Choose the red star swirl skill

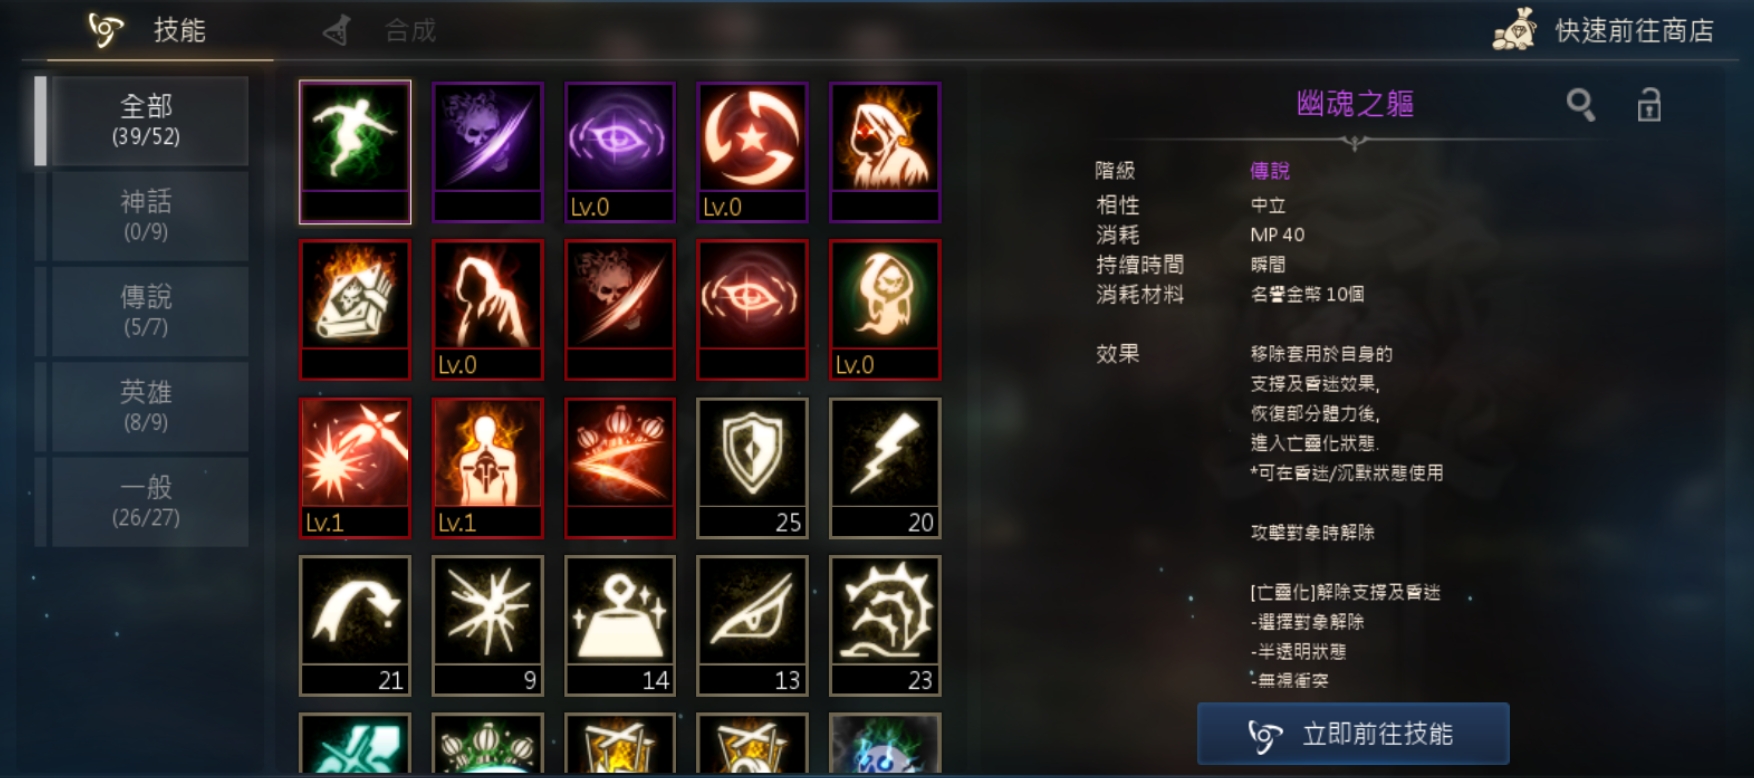[752, 151]
